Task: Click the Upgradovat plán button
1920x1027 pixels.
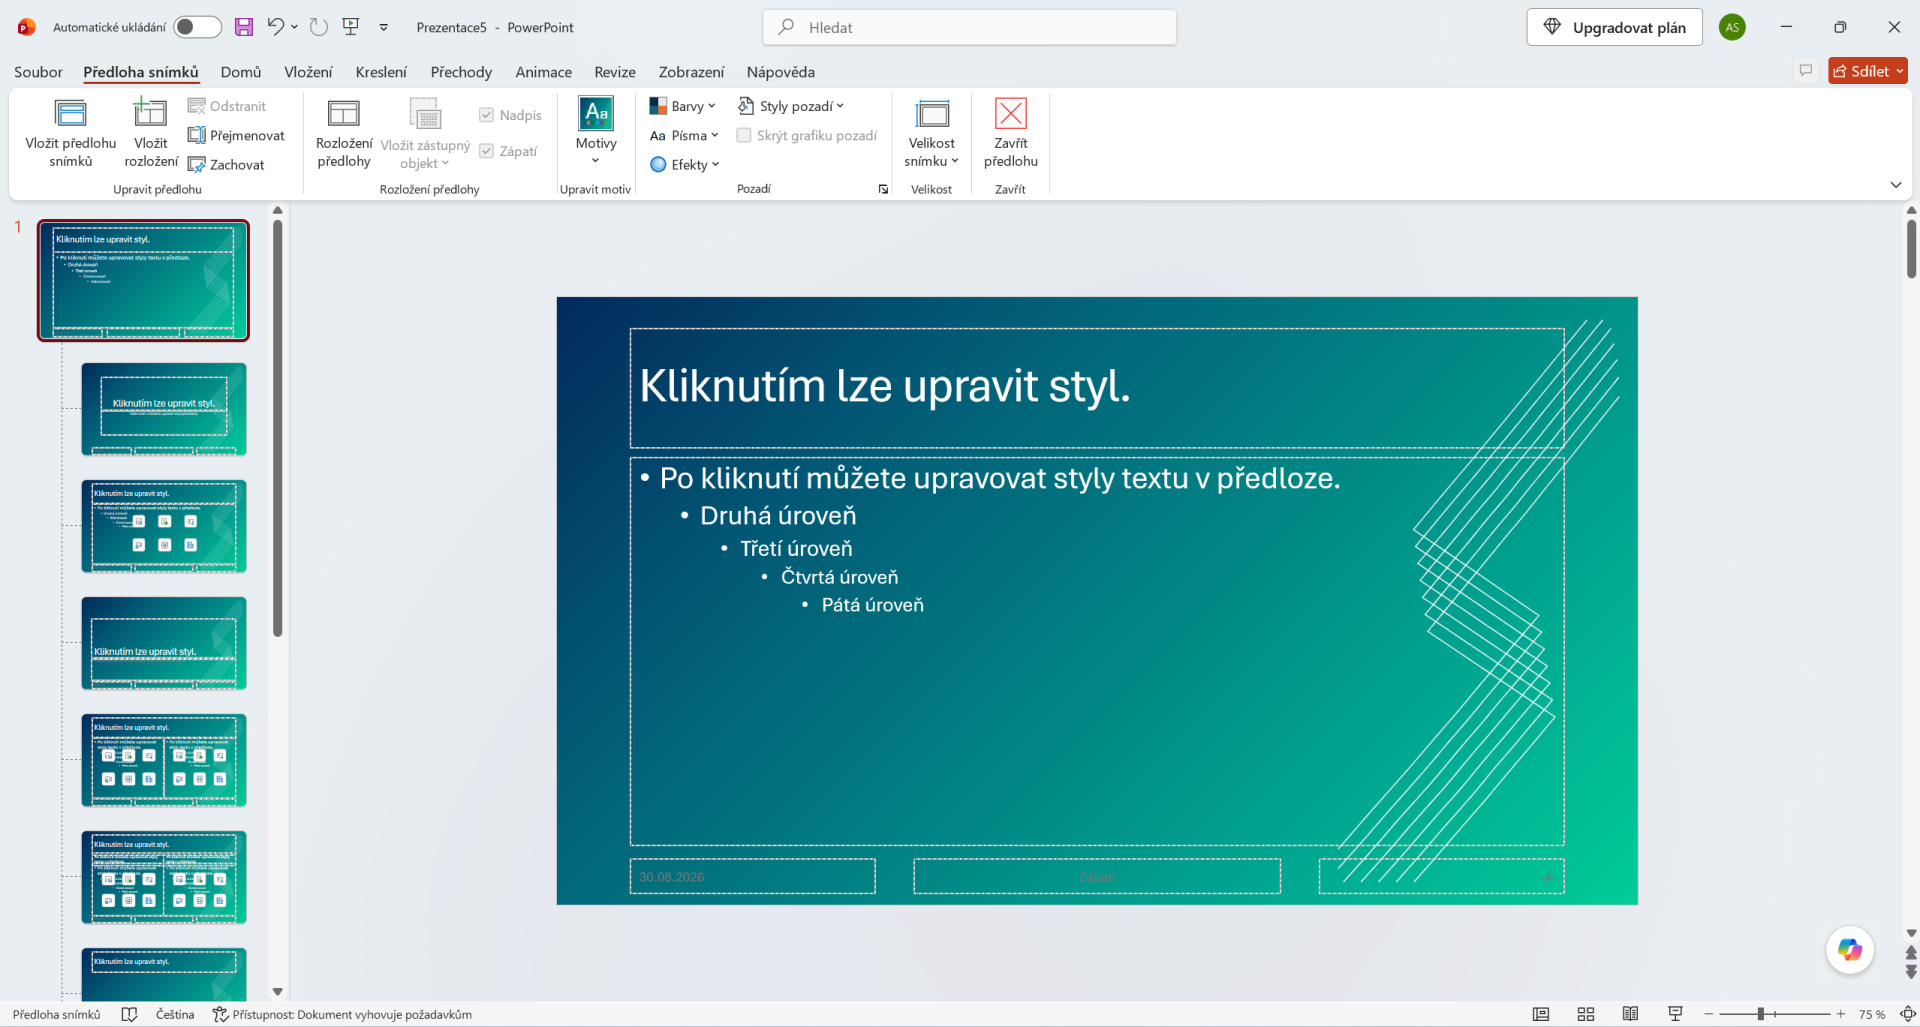Action: click(x=1614, y=27)
